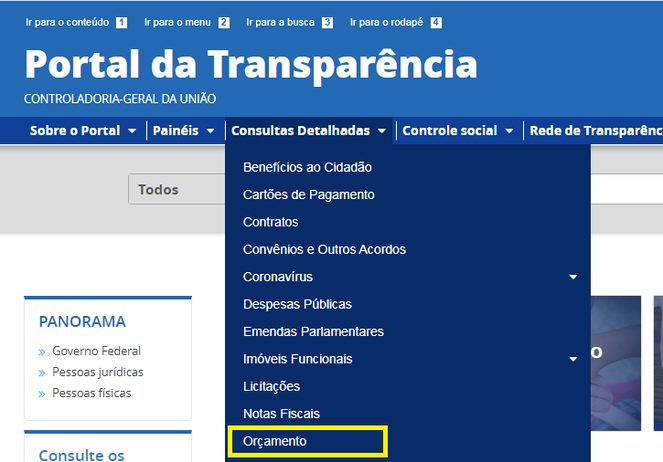
Task: Click Orçamento in the dropdown menu
Action: (x=274, y=441)
